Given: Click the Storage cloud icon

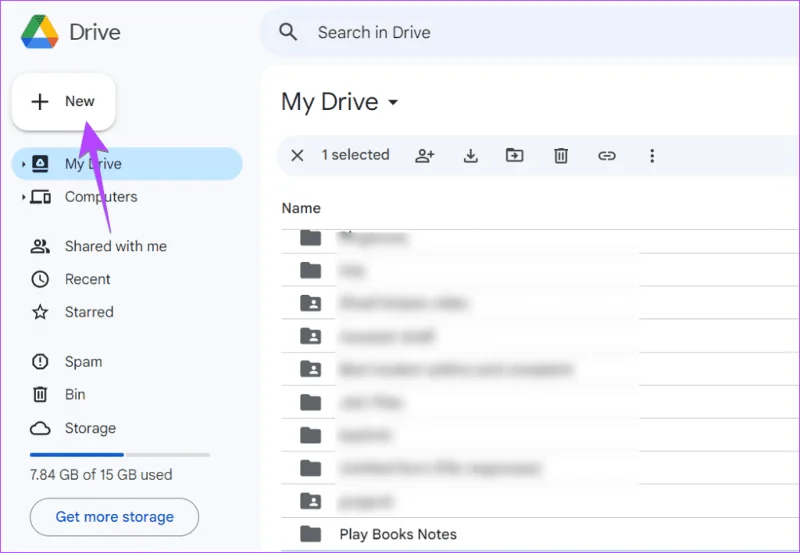Looking at the screenshot, I should click(40, 429).
